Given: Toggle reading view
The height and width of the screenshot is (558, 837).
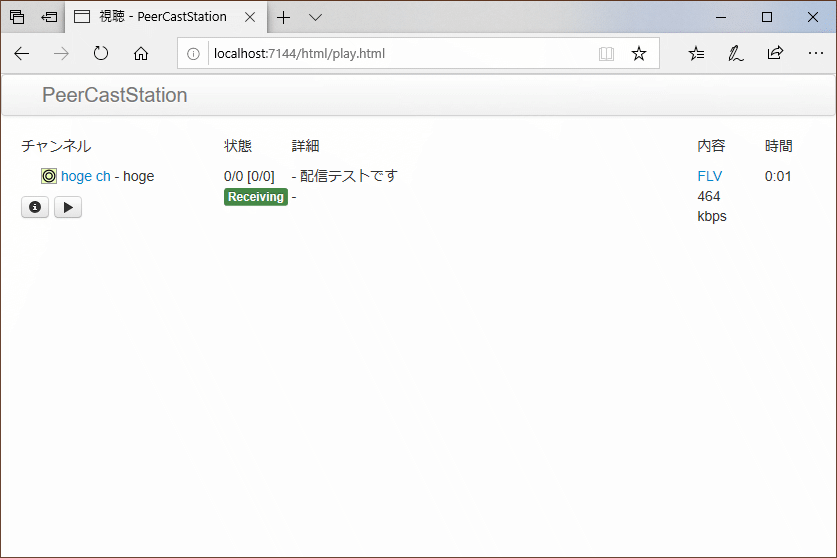Looking at the screenshot, I should pos(606,53).
